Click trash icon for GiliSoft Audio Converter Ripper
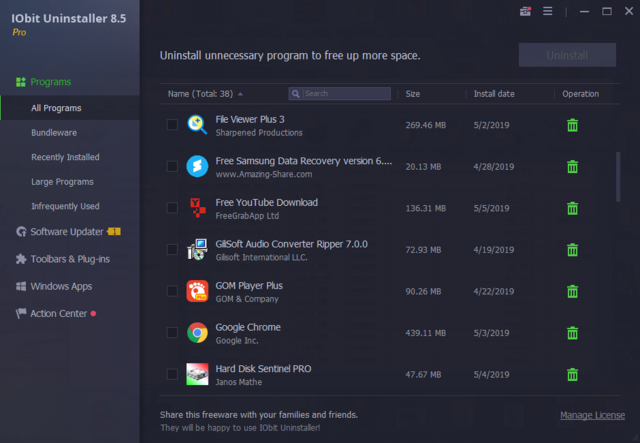 click(x=572, y=249)
